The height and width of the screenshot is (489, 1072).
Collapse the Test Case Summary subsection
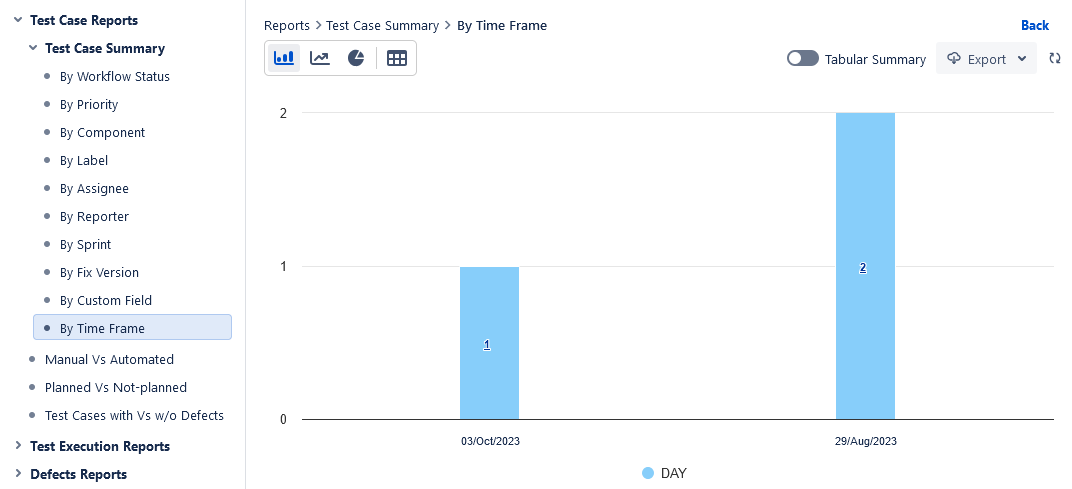[x=33, y=48]
